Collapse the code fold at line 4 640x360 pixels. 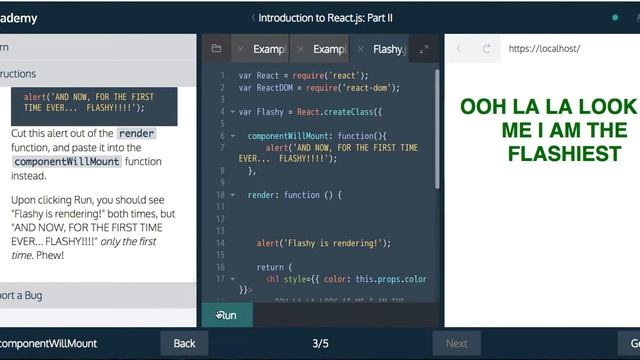coord(233,112)
